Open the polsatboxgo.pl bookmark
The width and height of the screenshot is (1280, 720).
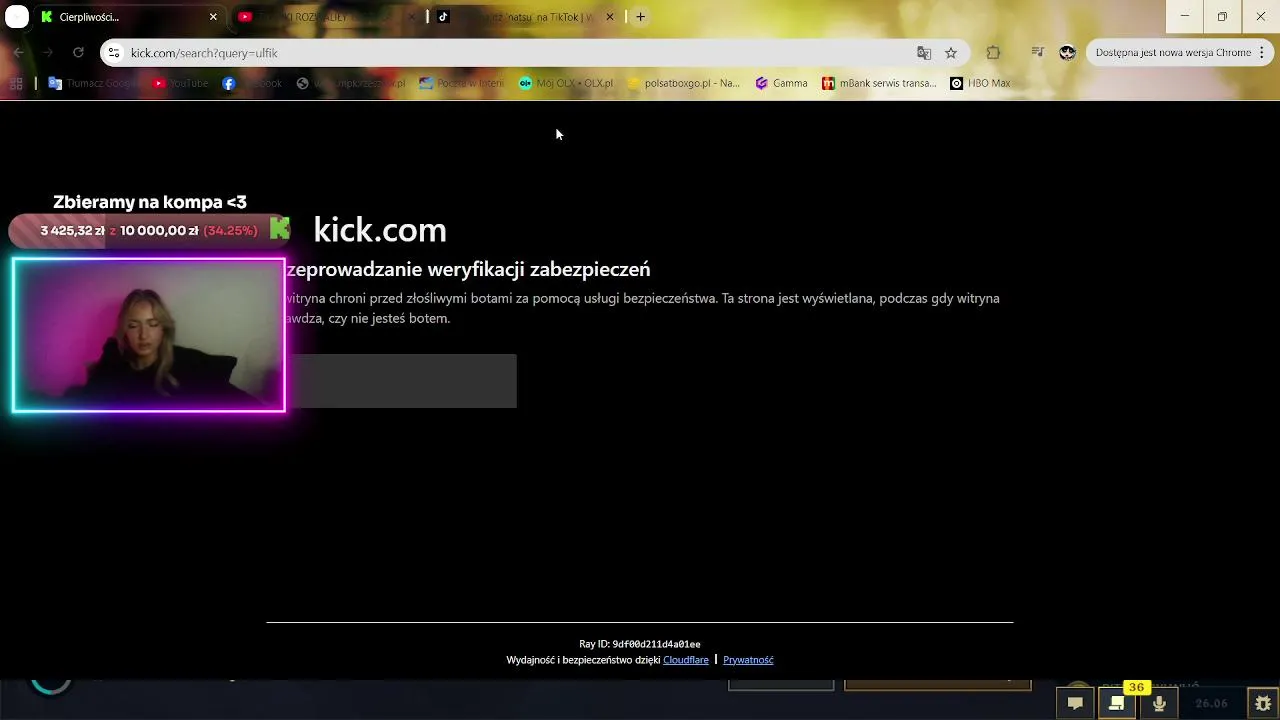coord(684,84)
